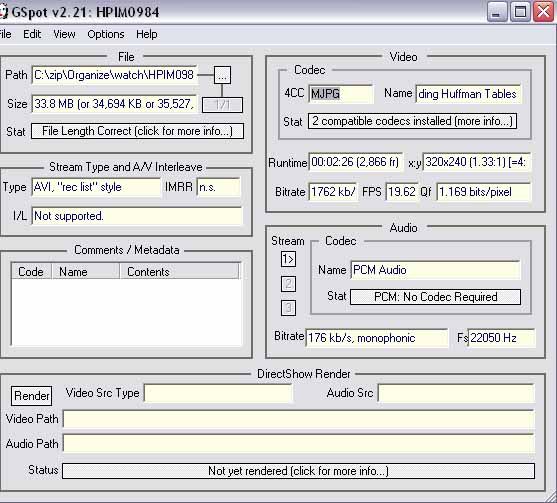Click 2 compatible codecs installed button
This screenshot has width=557, height=503.
pyautogui.click(x=412, y=121)
